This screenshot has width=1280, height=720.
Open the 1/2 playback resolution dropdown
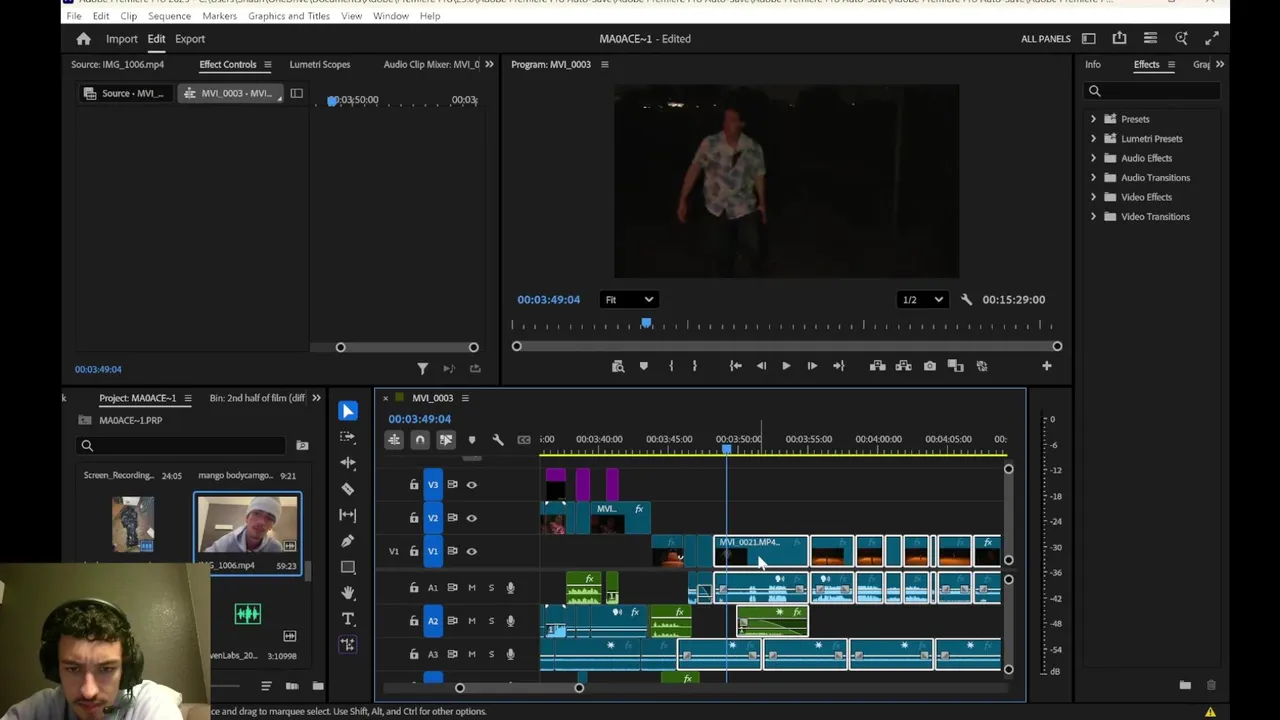922,300
